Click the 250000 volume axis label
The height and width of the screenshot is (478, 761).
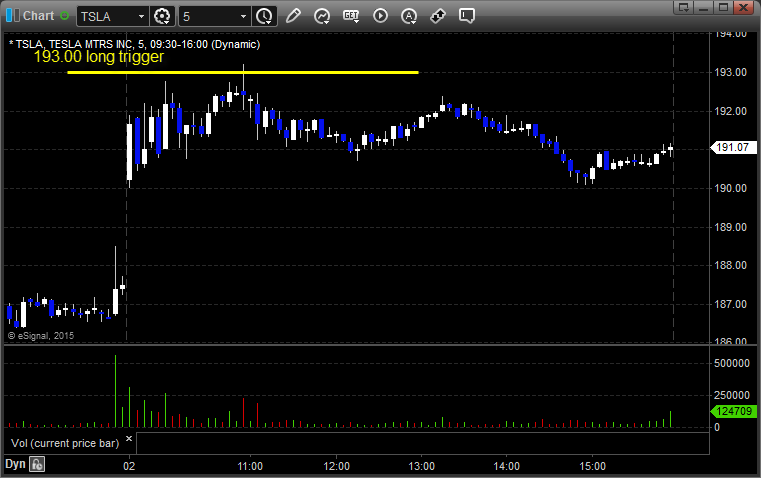732,396
